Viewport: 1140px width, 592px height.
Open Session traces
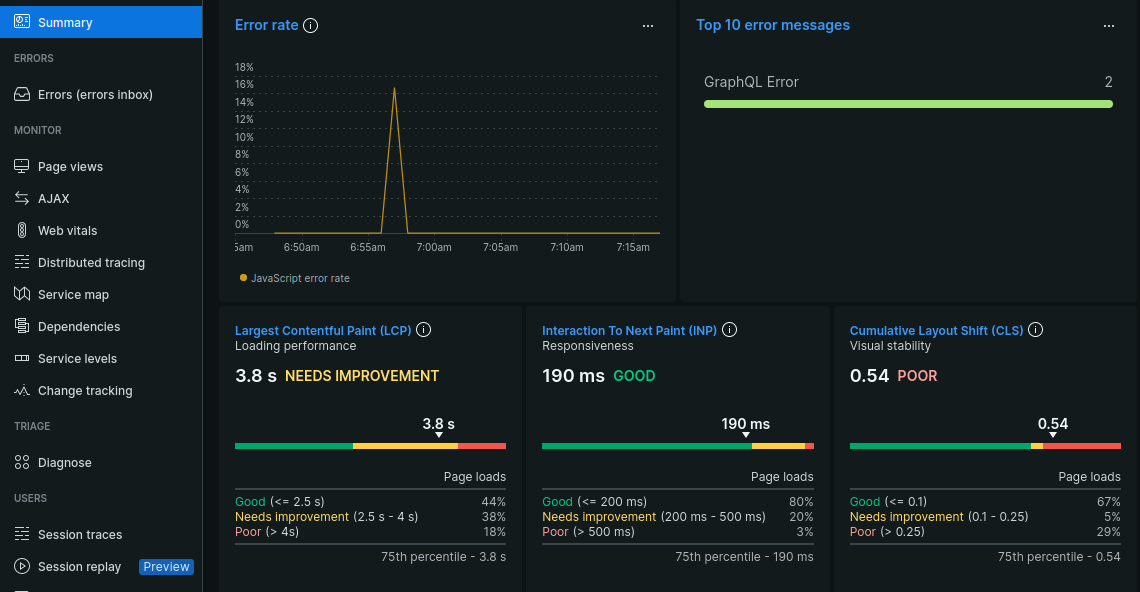click(x=78, y=534)
